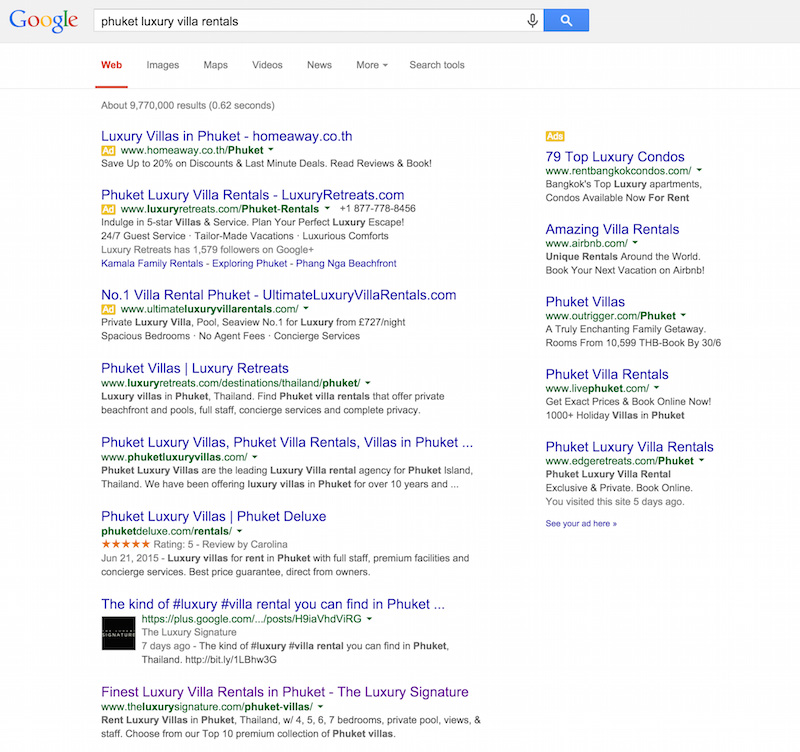Click 'The Luxury Signature' author text
Screen dimensions: 800x752
click(x=189, y=632)
